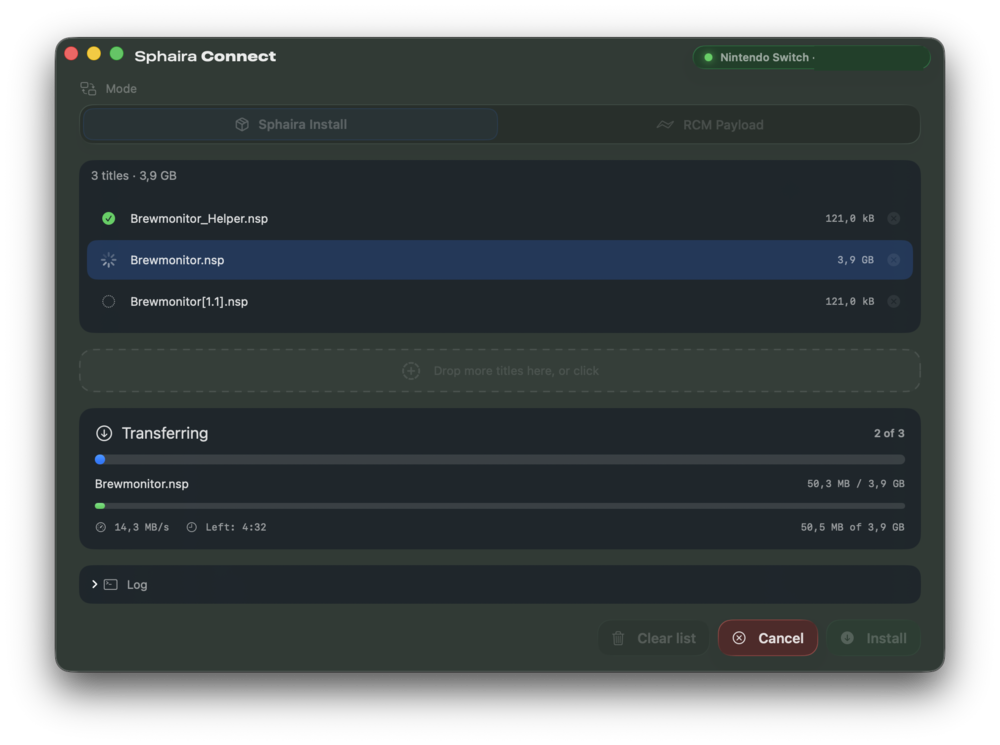The image size is (1000, 745).
Task: Click the package icon in Sphaira Install tab
Action: [x=242, y=124]
